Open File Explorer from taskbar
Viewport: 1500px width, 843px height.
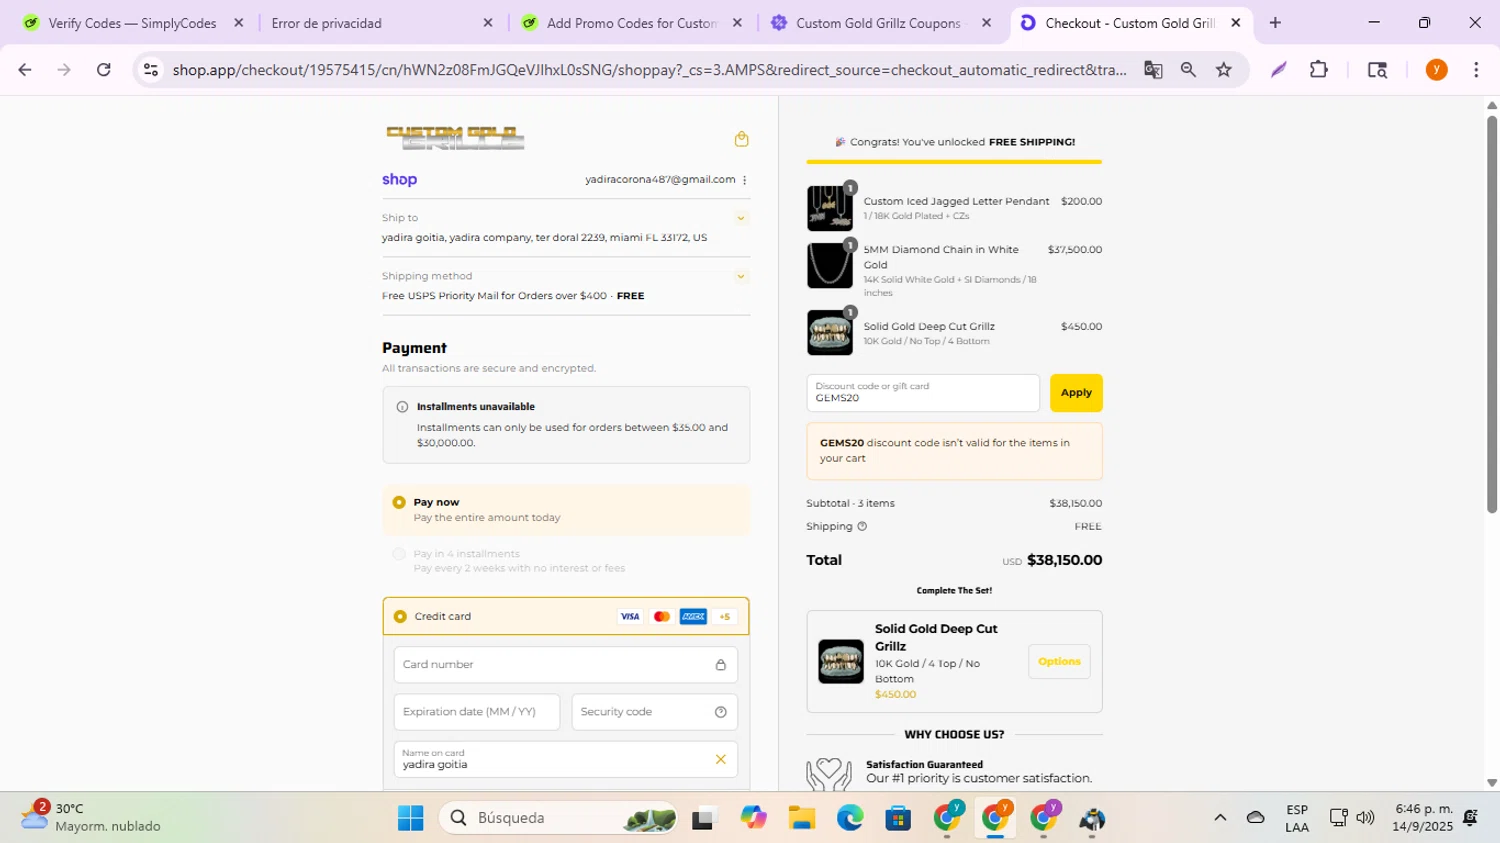801,819
